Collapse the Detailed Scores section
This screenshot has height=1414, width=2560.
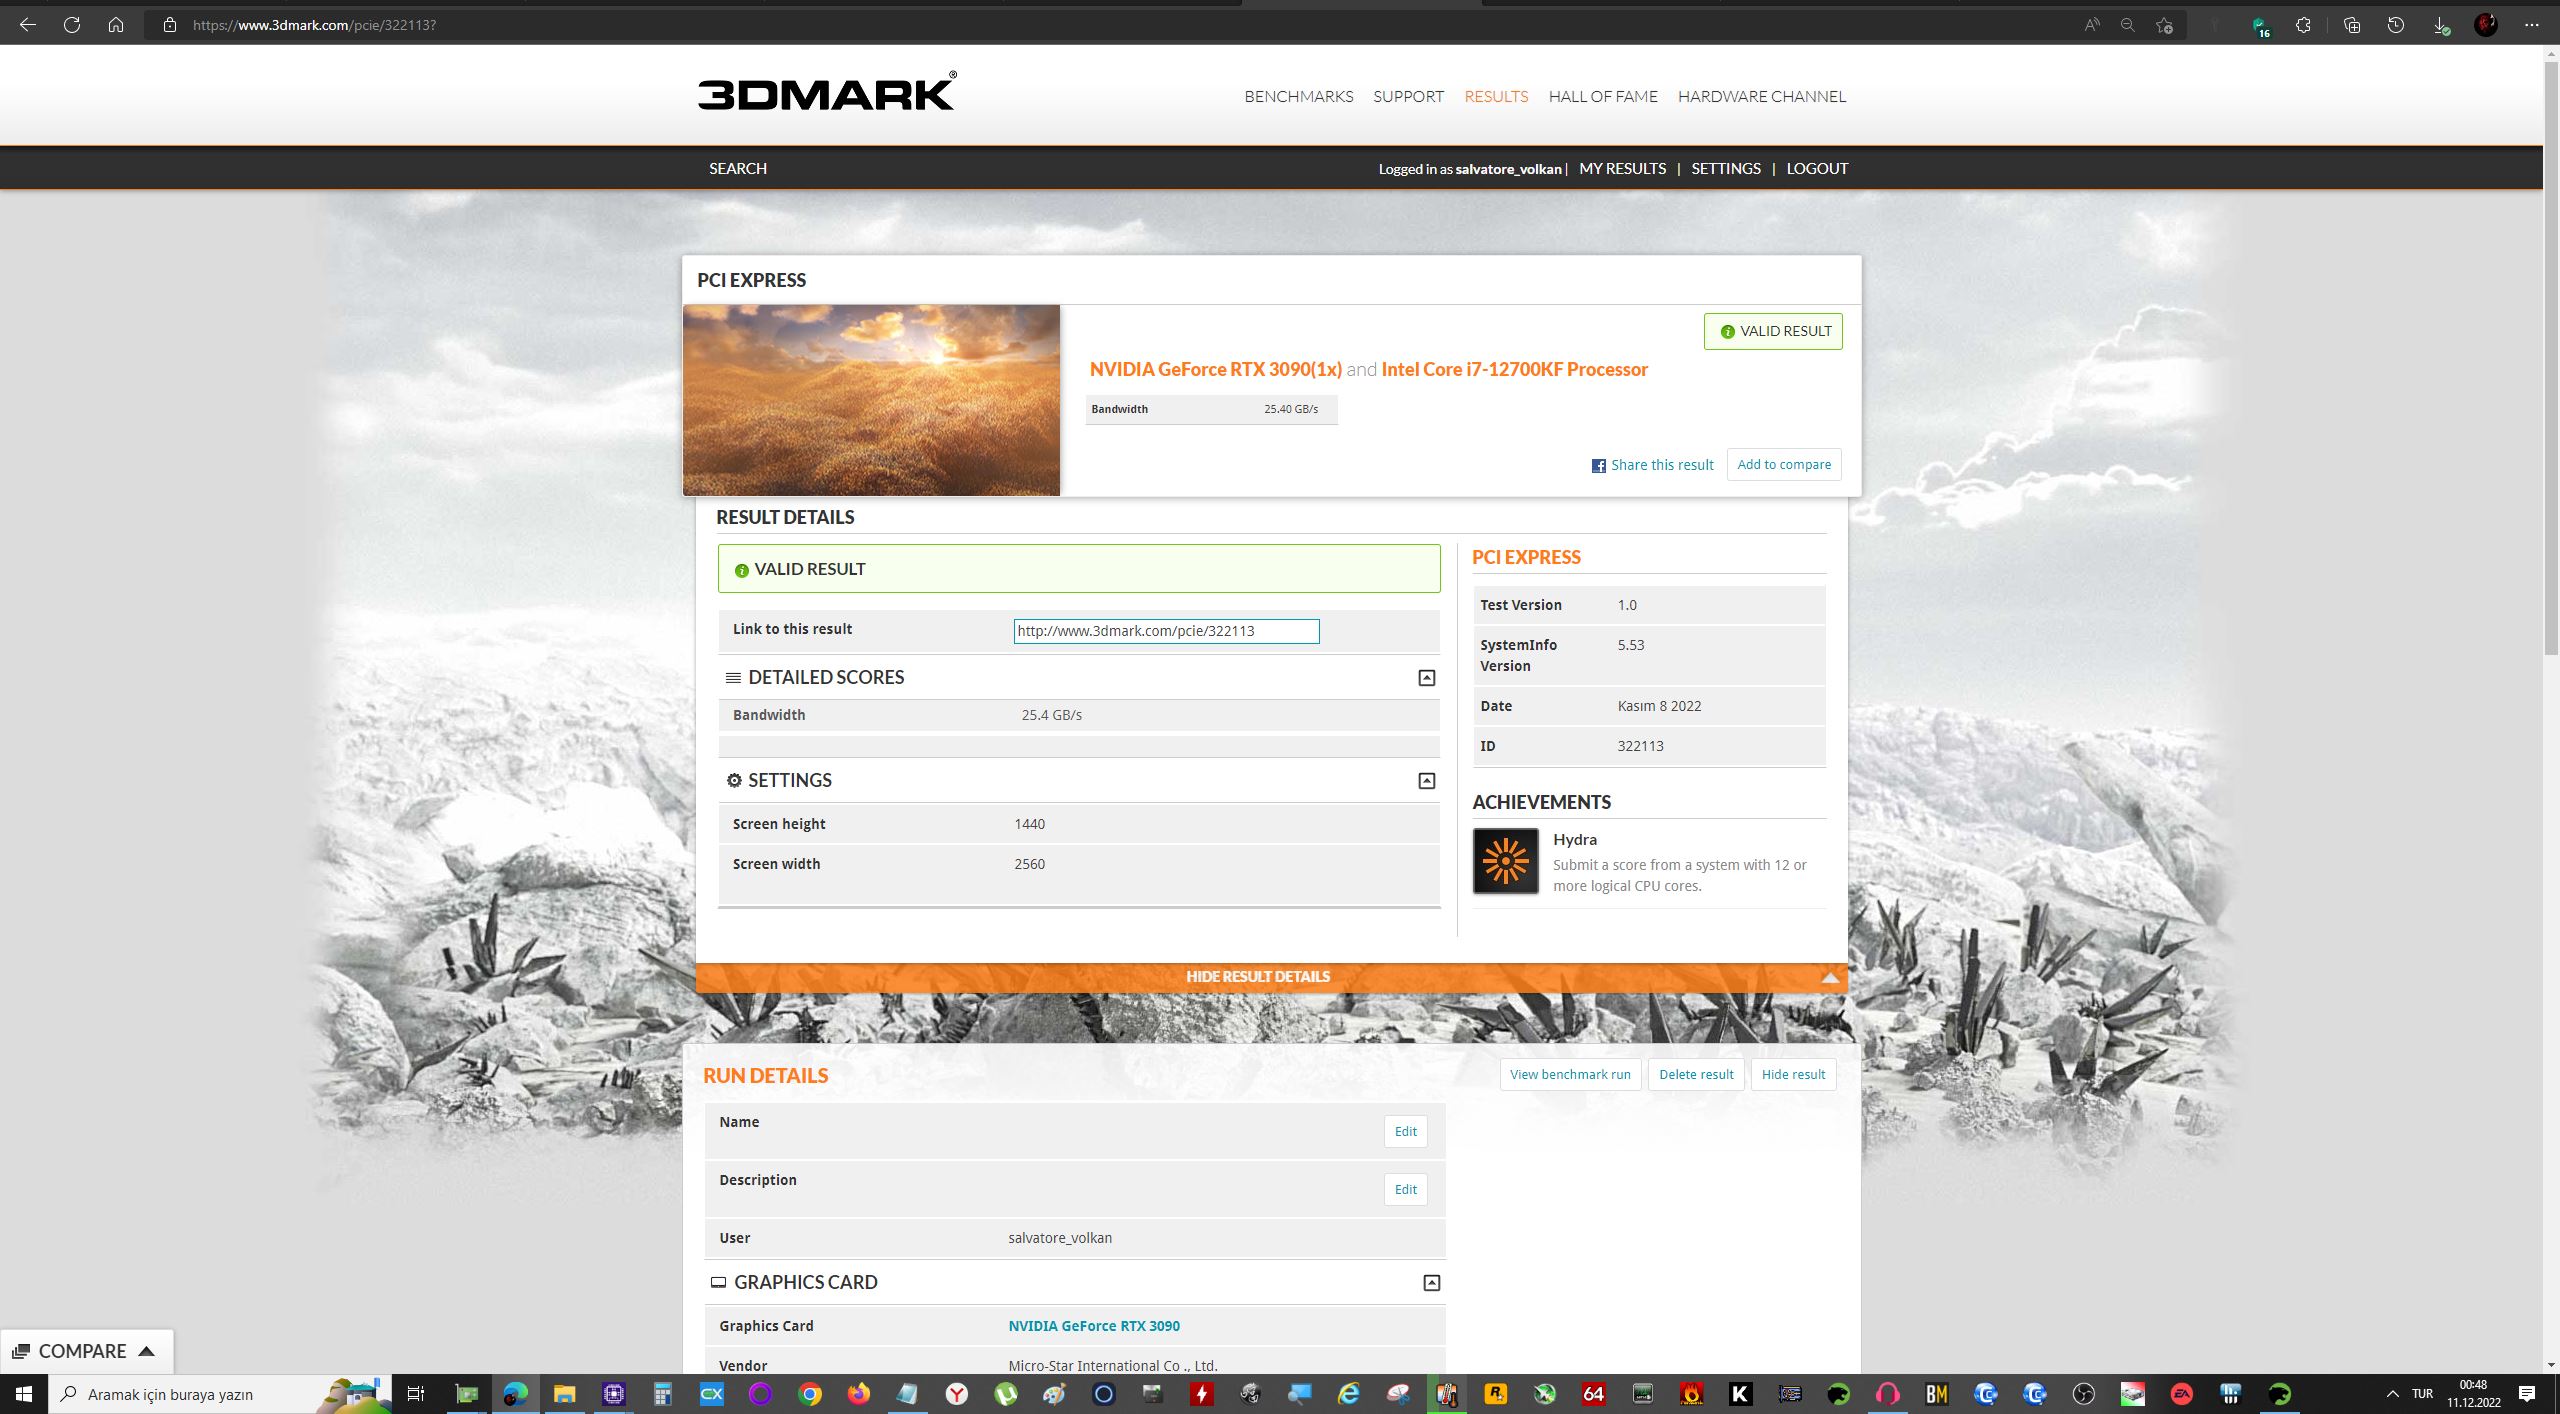(1427, 678)
